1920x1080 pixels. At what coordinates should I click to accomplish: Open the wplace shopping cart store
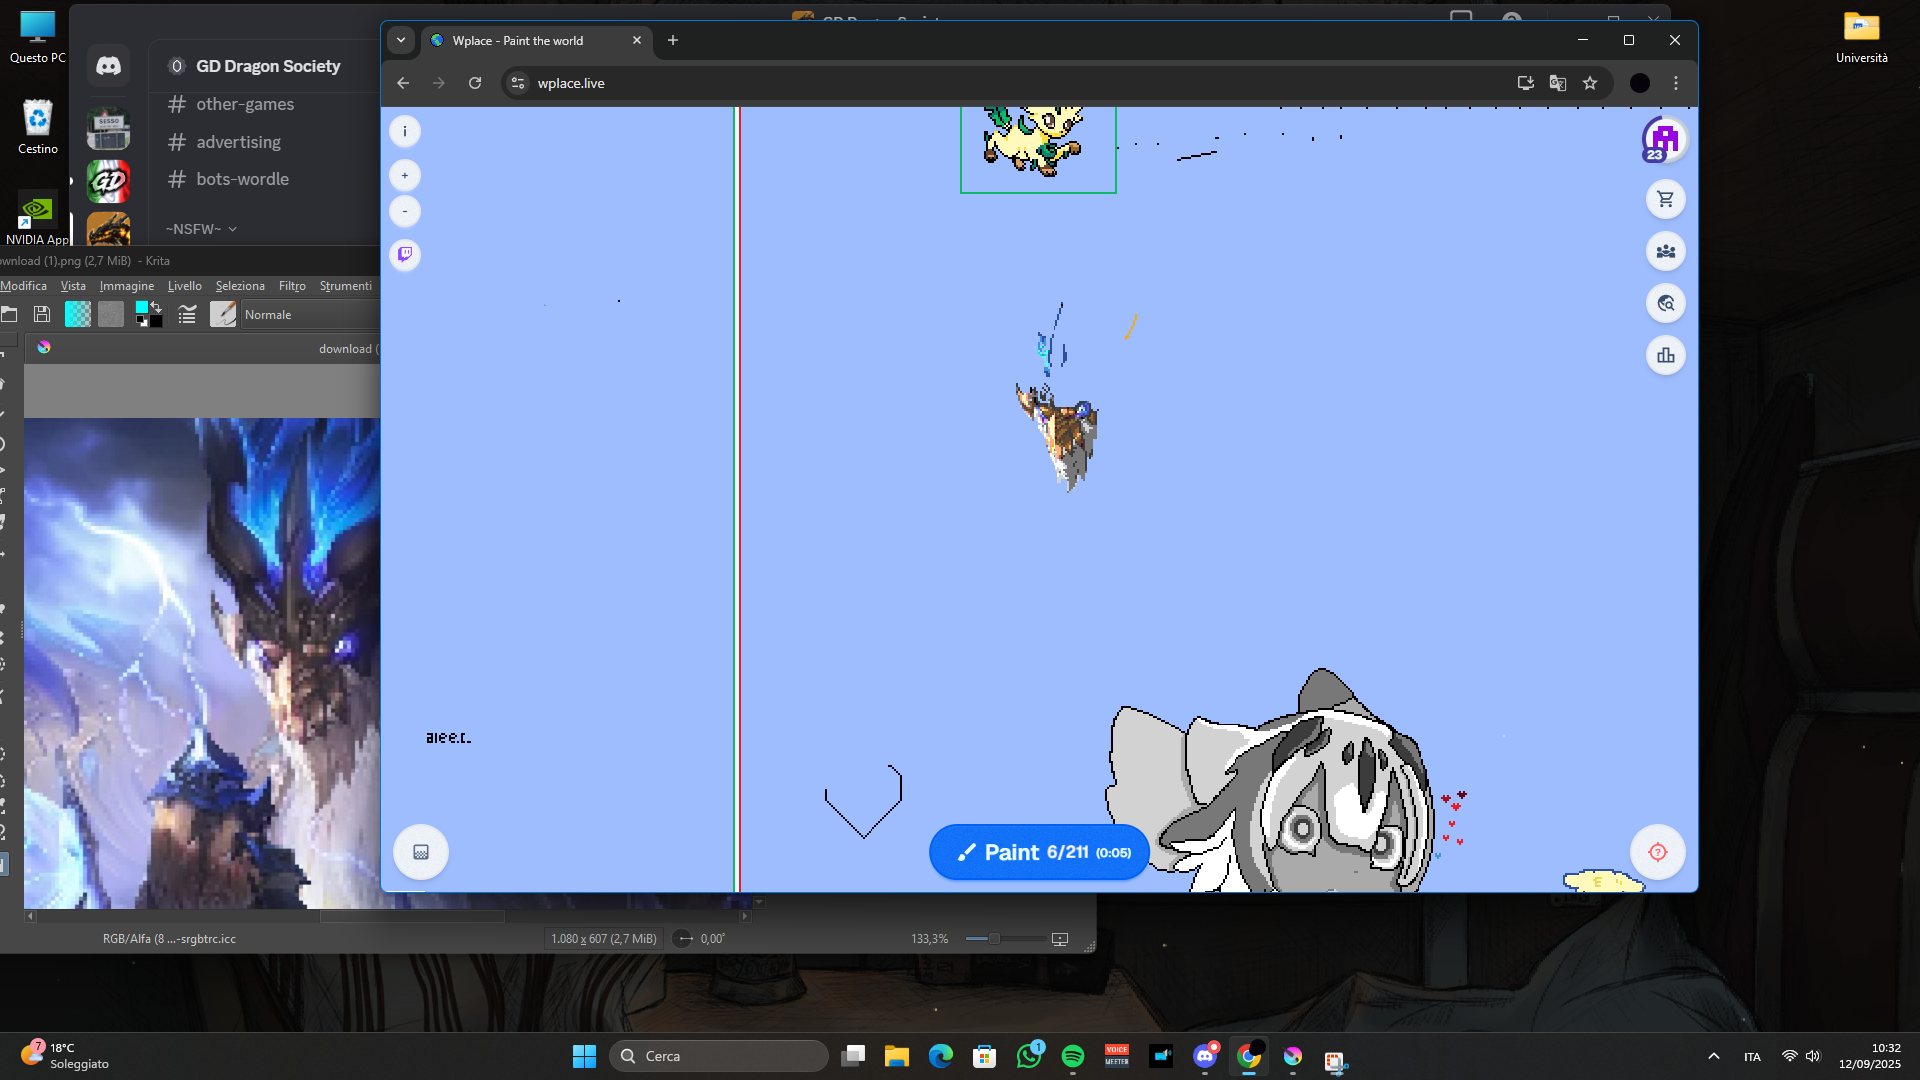(x=1665, y=199)
